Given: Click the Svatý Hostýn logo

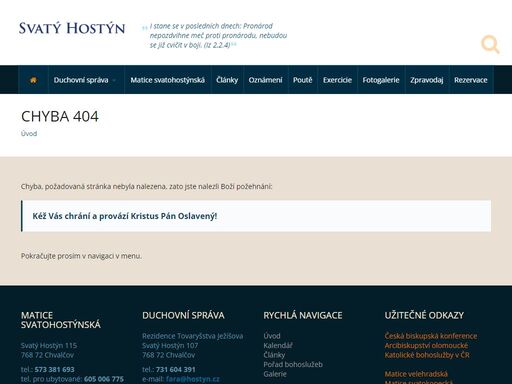Looking at the screenshot, I should click(72, 28).
